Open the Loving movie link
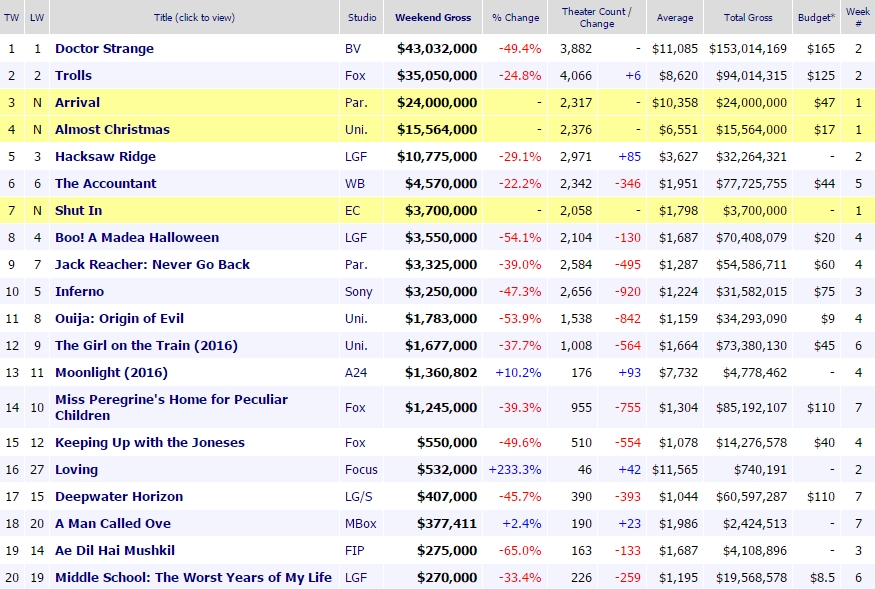Image resolution: width=875 pixels, height=589 pixels. tap(76, 470)
